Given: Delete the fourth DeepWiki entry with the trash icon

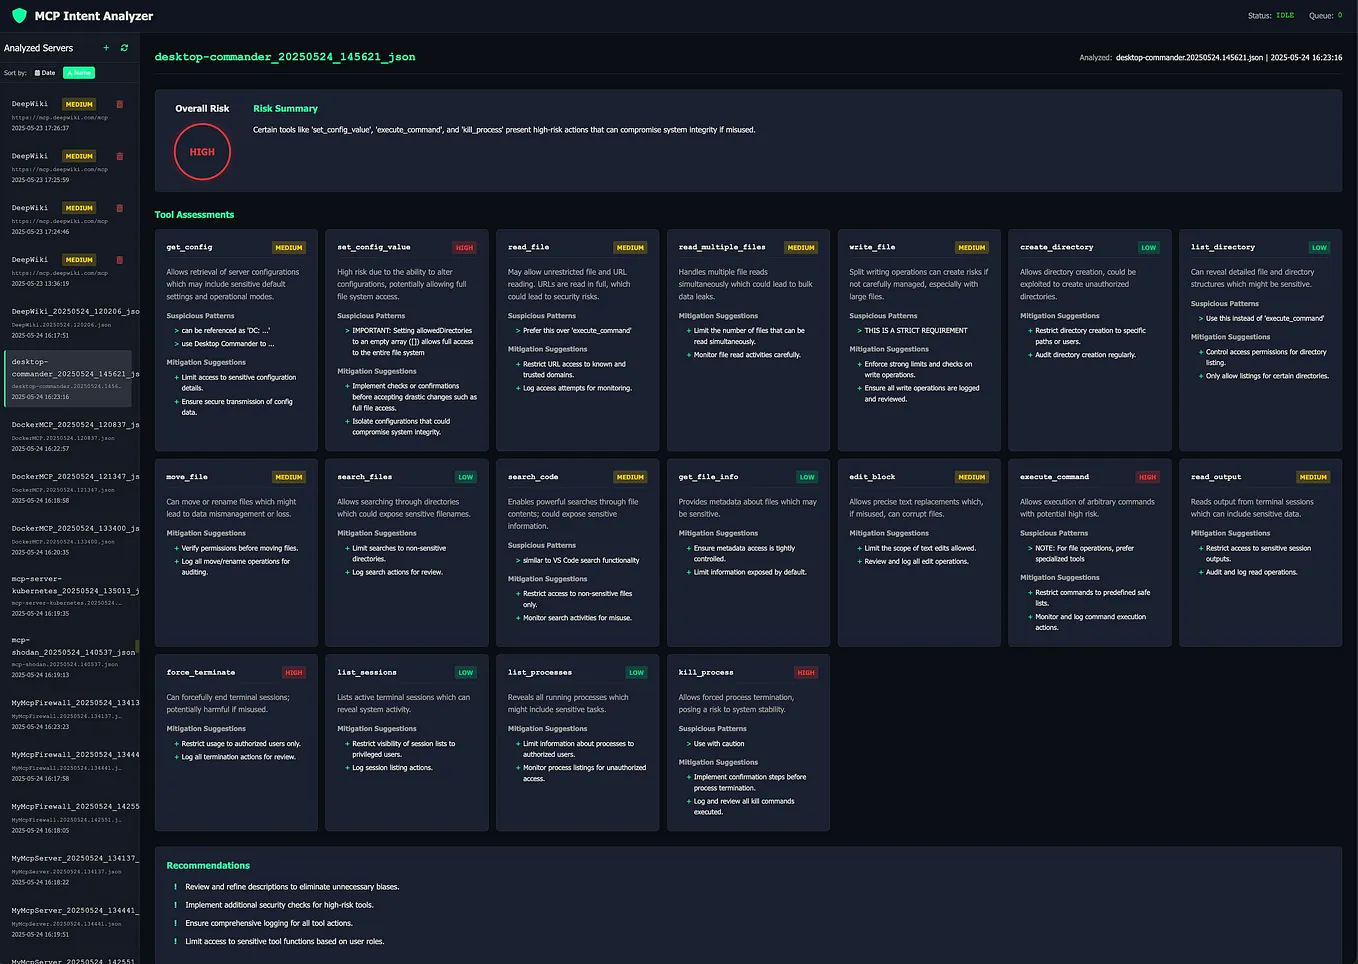Looking at the screenshot, I should [x=119, y=260].
